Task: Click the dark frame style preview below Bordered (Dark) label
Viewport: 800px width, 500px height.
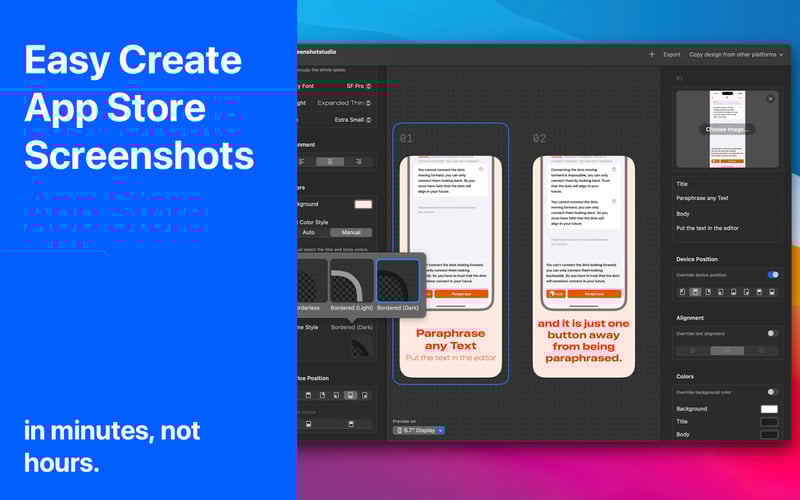Action: coord(360,348)
